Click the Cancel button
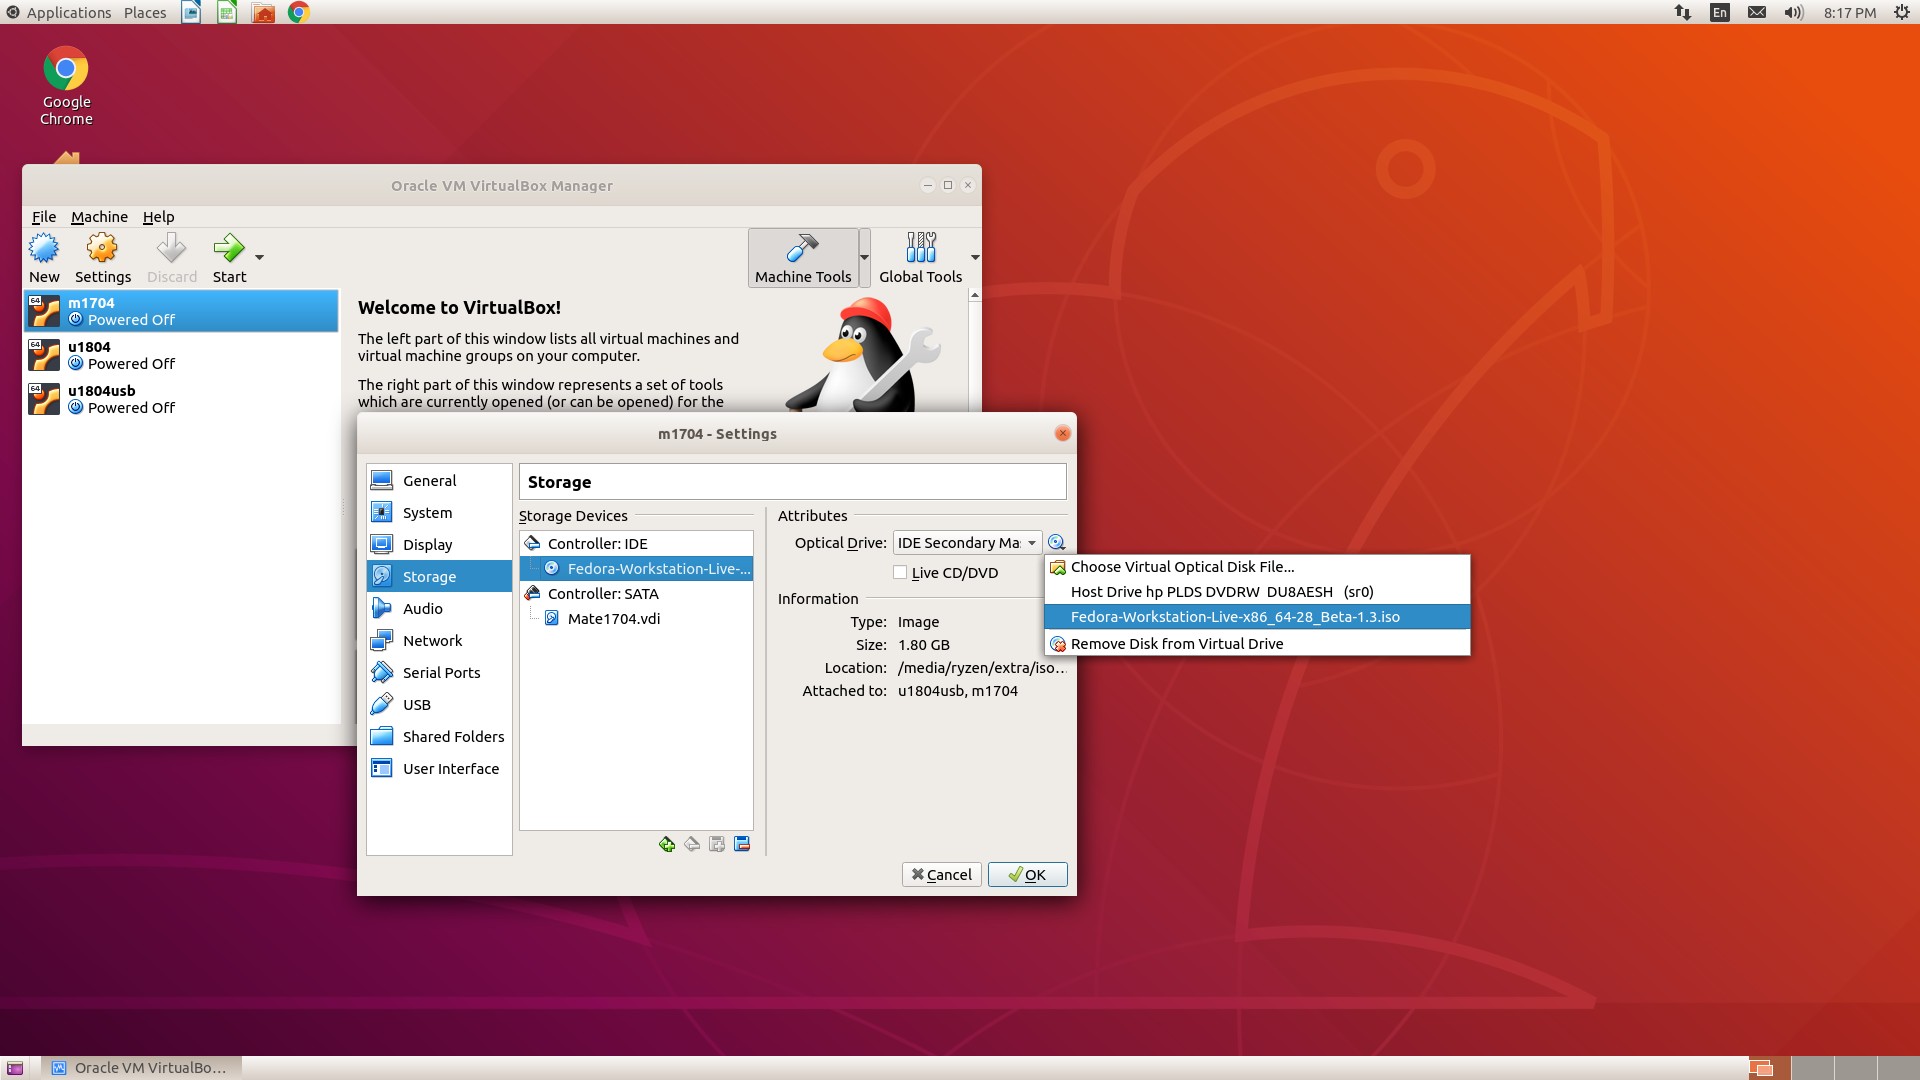 pos(941,875)
